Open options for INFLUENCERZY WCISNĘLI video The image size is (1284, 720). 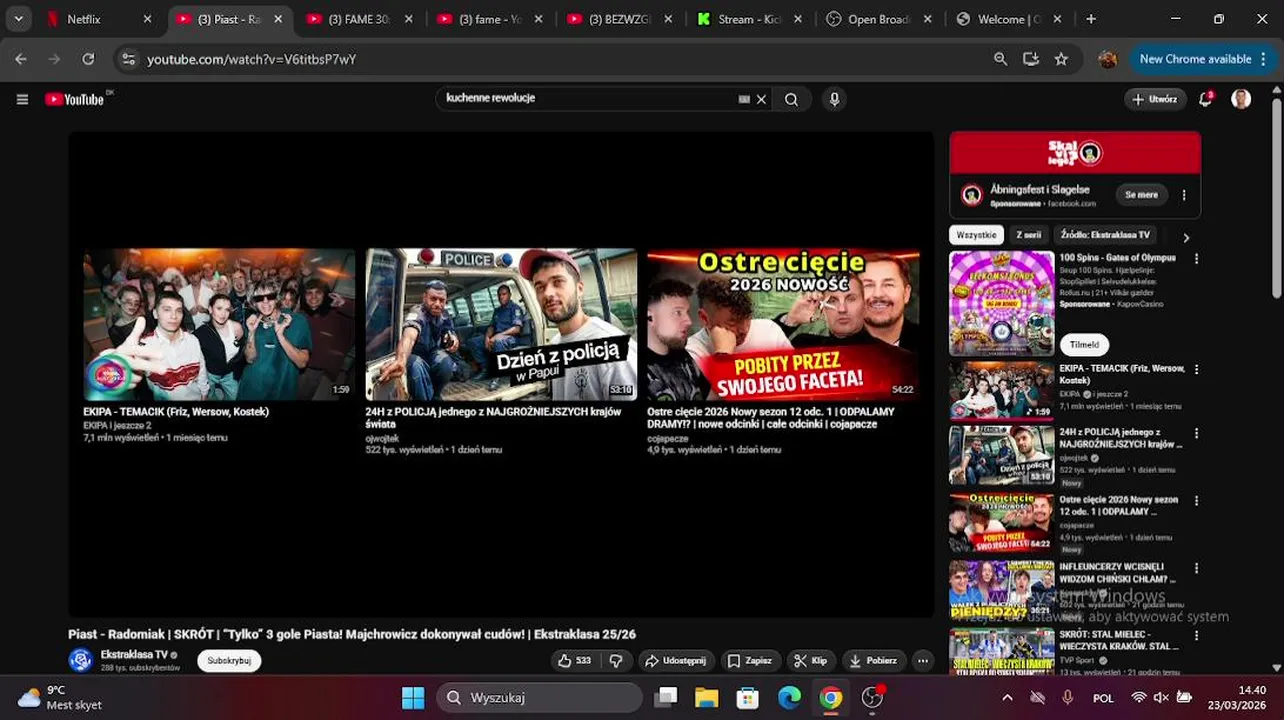pos(1196,567)
